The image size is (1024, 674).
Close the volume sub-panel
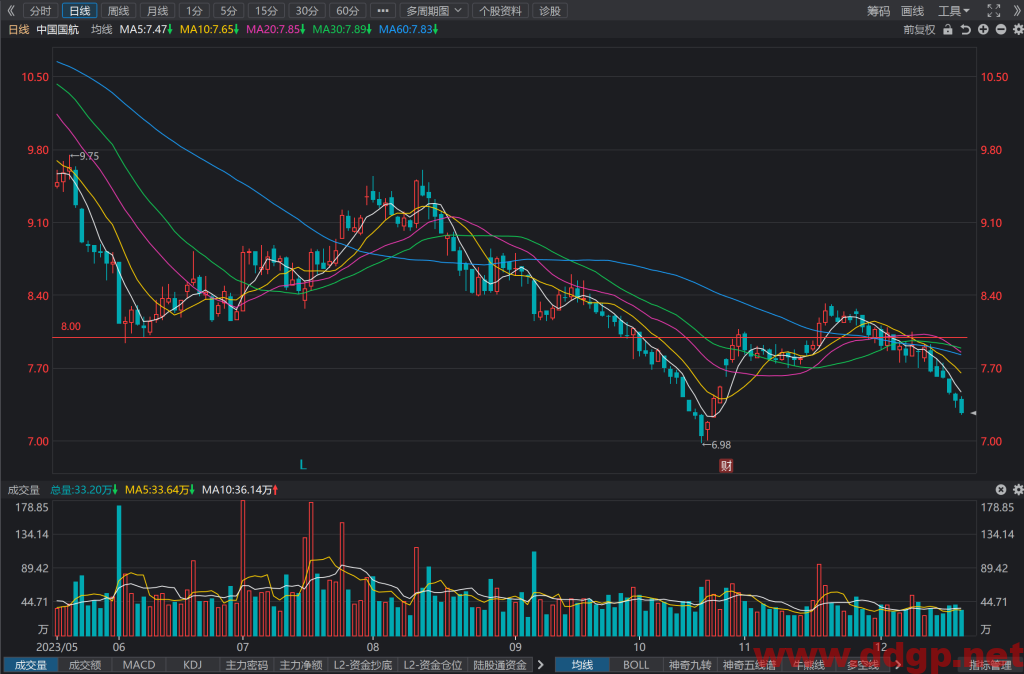coord(1000,489)
